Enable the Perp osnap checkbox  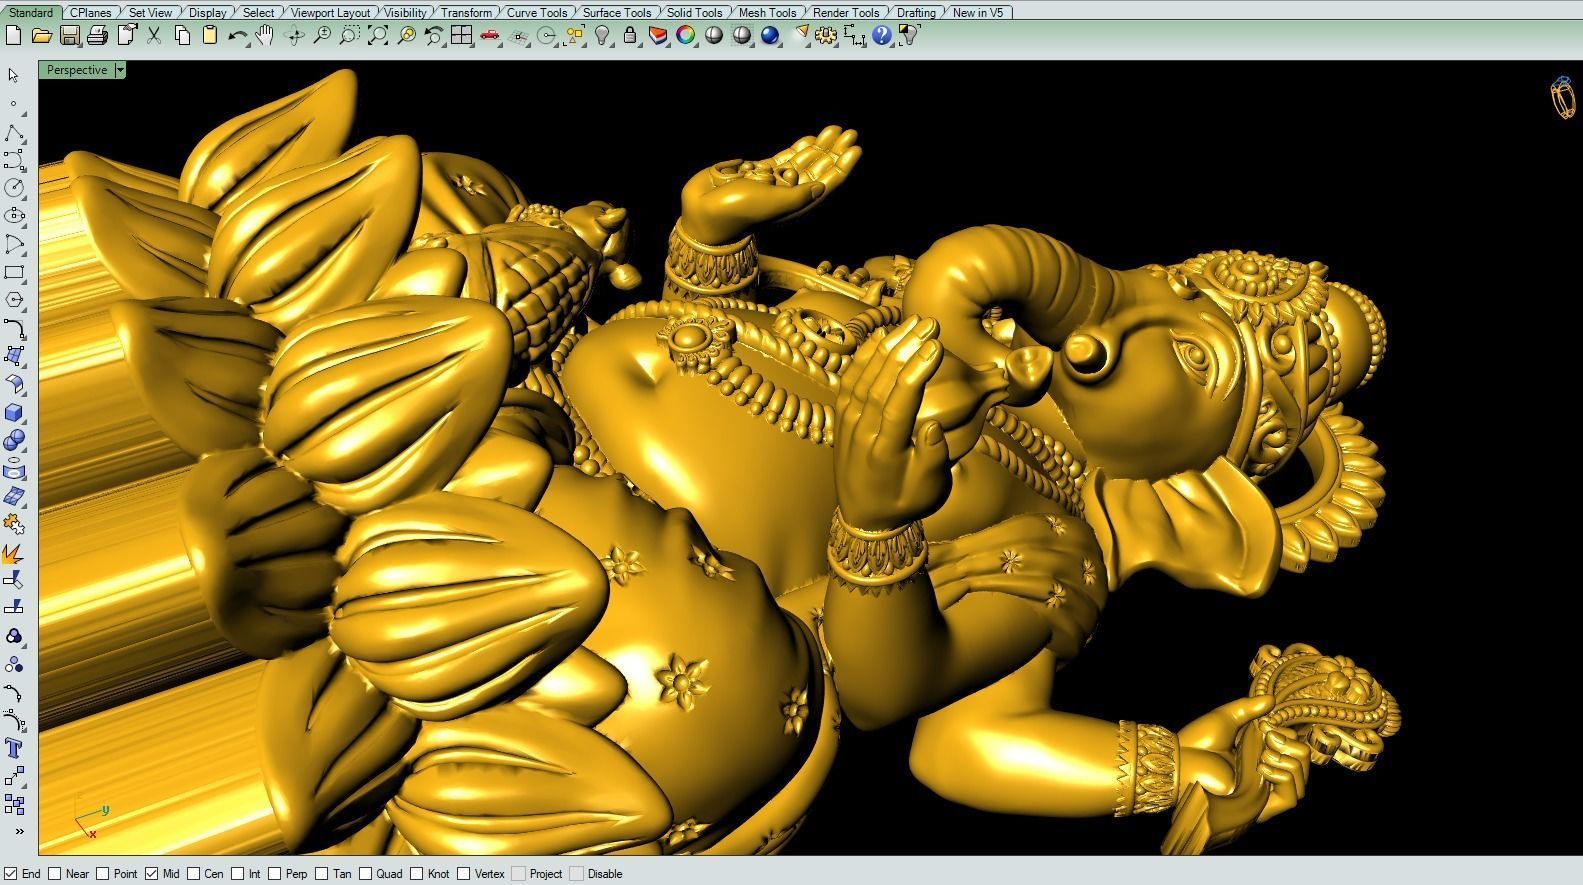click(275, 873)
